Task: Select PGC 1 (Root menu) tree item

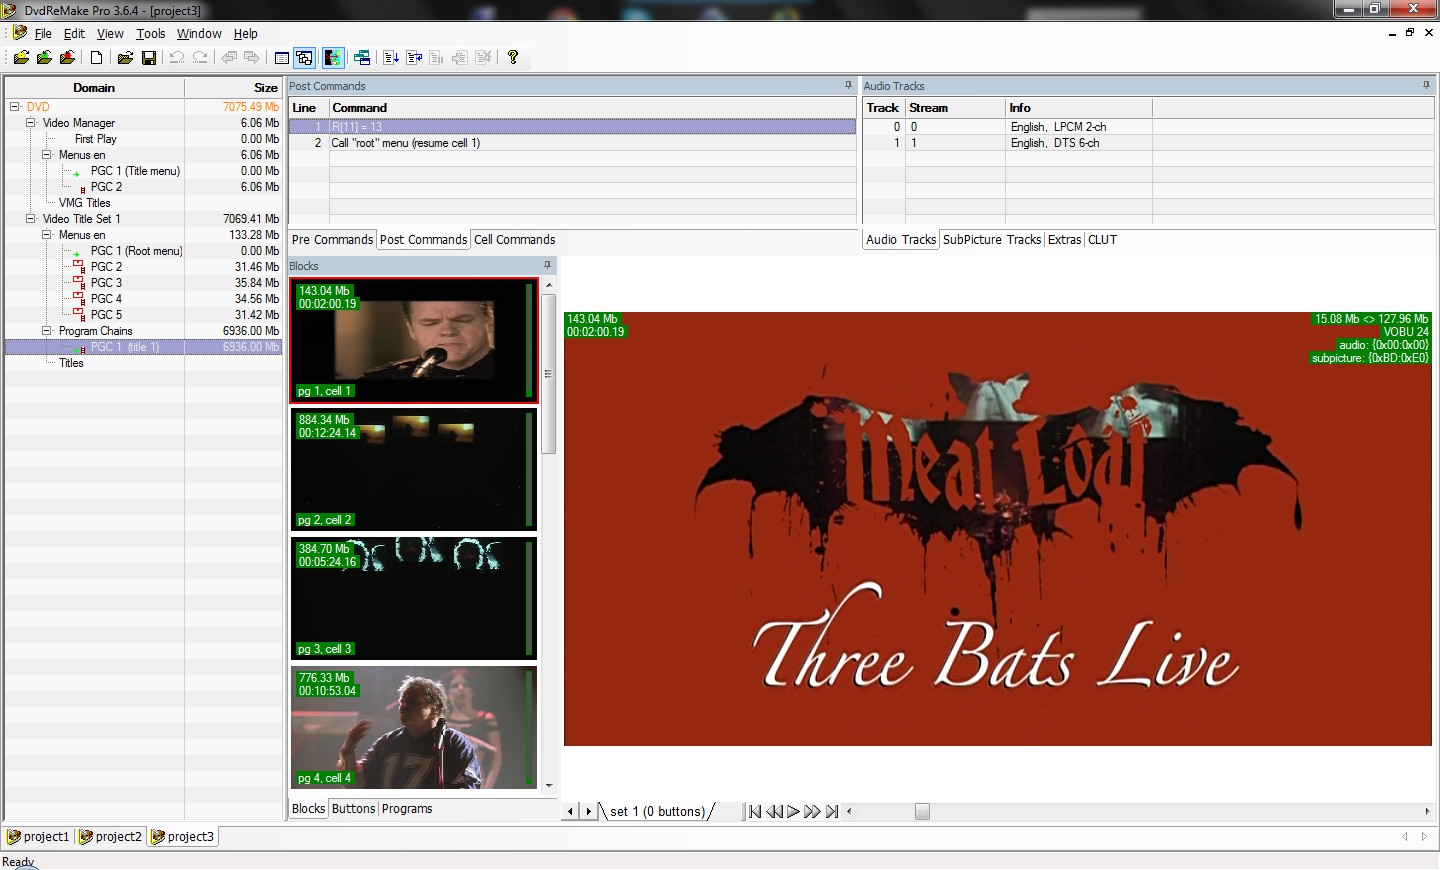Action: 136,251
